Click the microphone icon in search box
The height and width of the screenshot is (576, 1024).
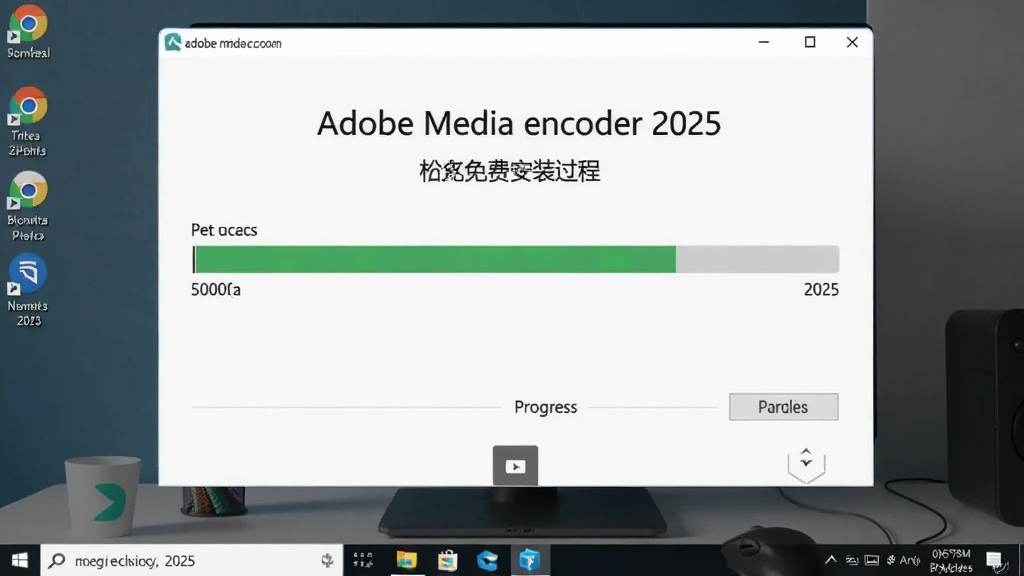click(327, 560)
